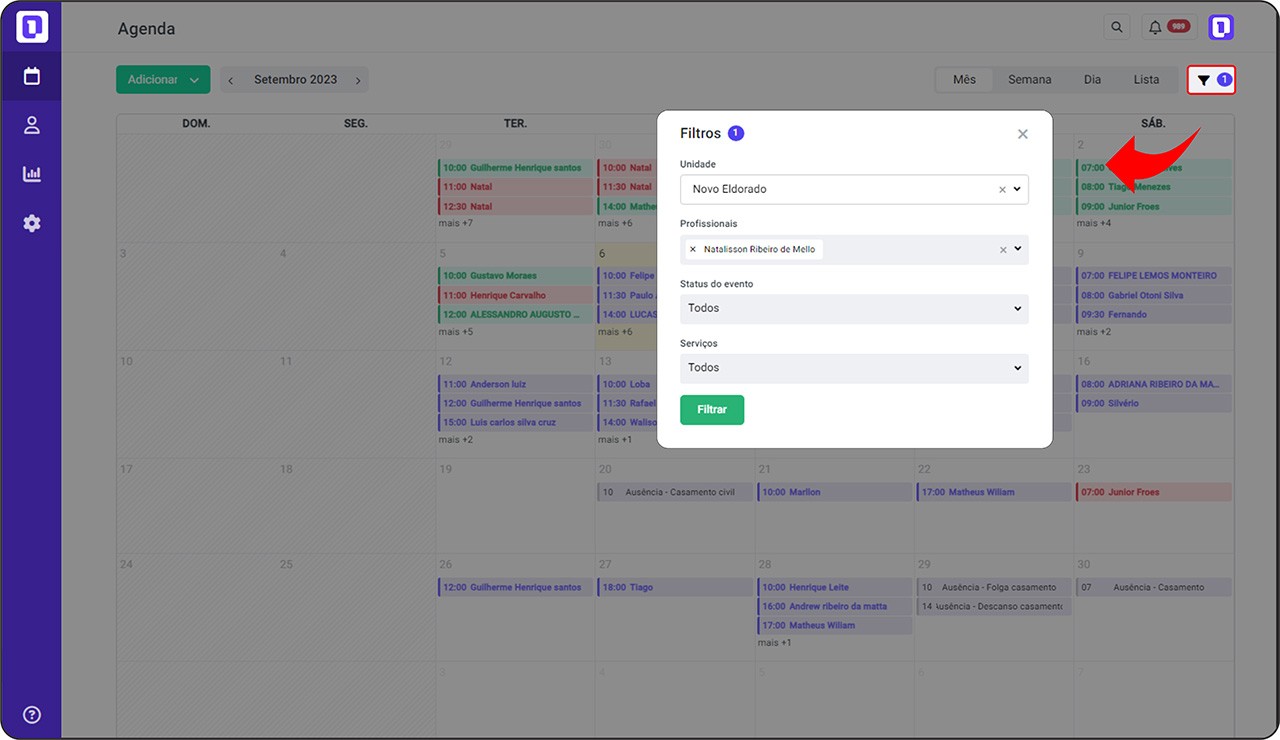Open the 18:00 Tiago event
The image size is (1280, 740).
point(675,587)
